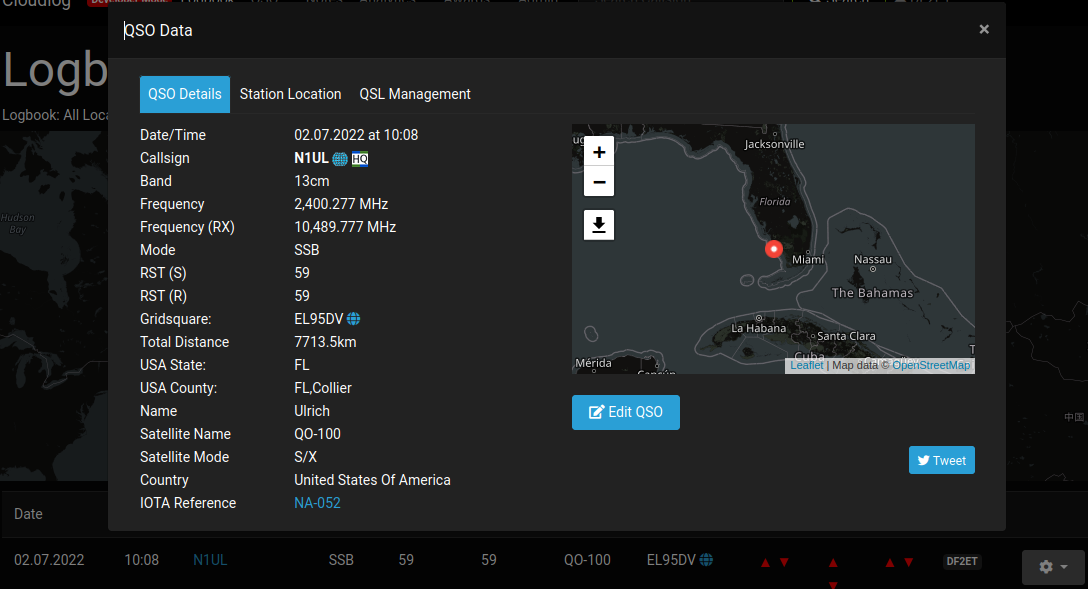Toggle the middle red arrow status indicator

[833, 562]
